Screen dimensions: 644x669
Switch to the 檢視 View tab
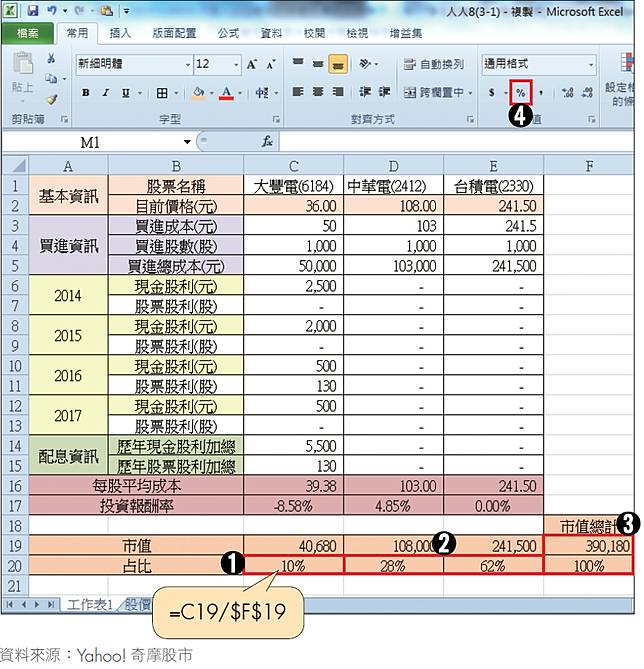point(357,33)
